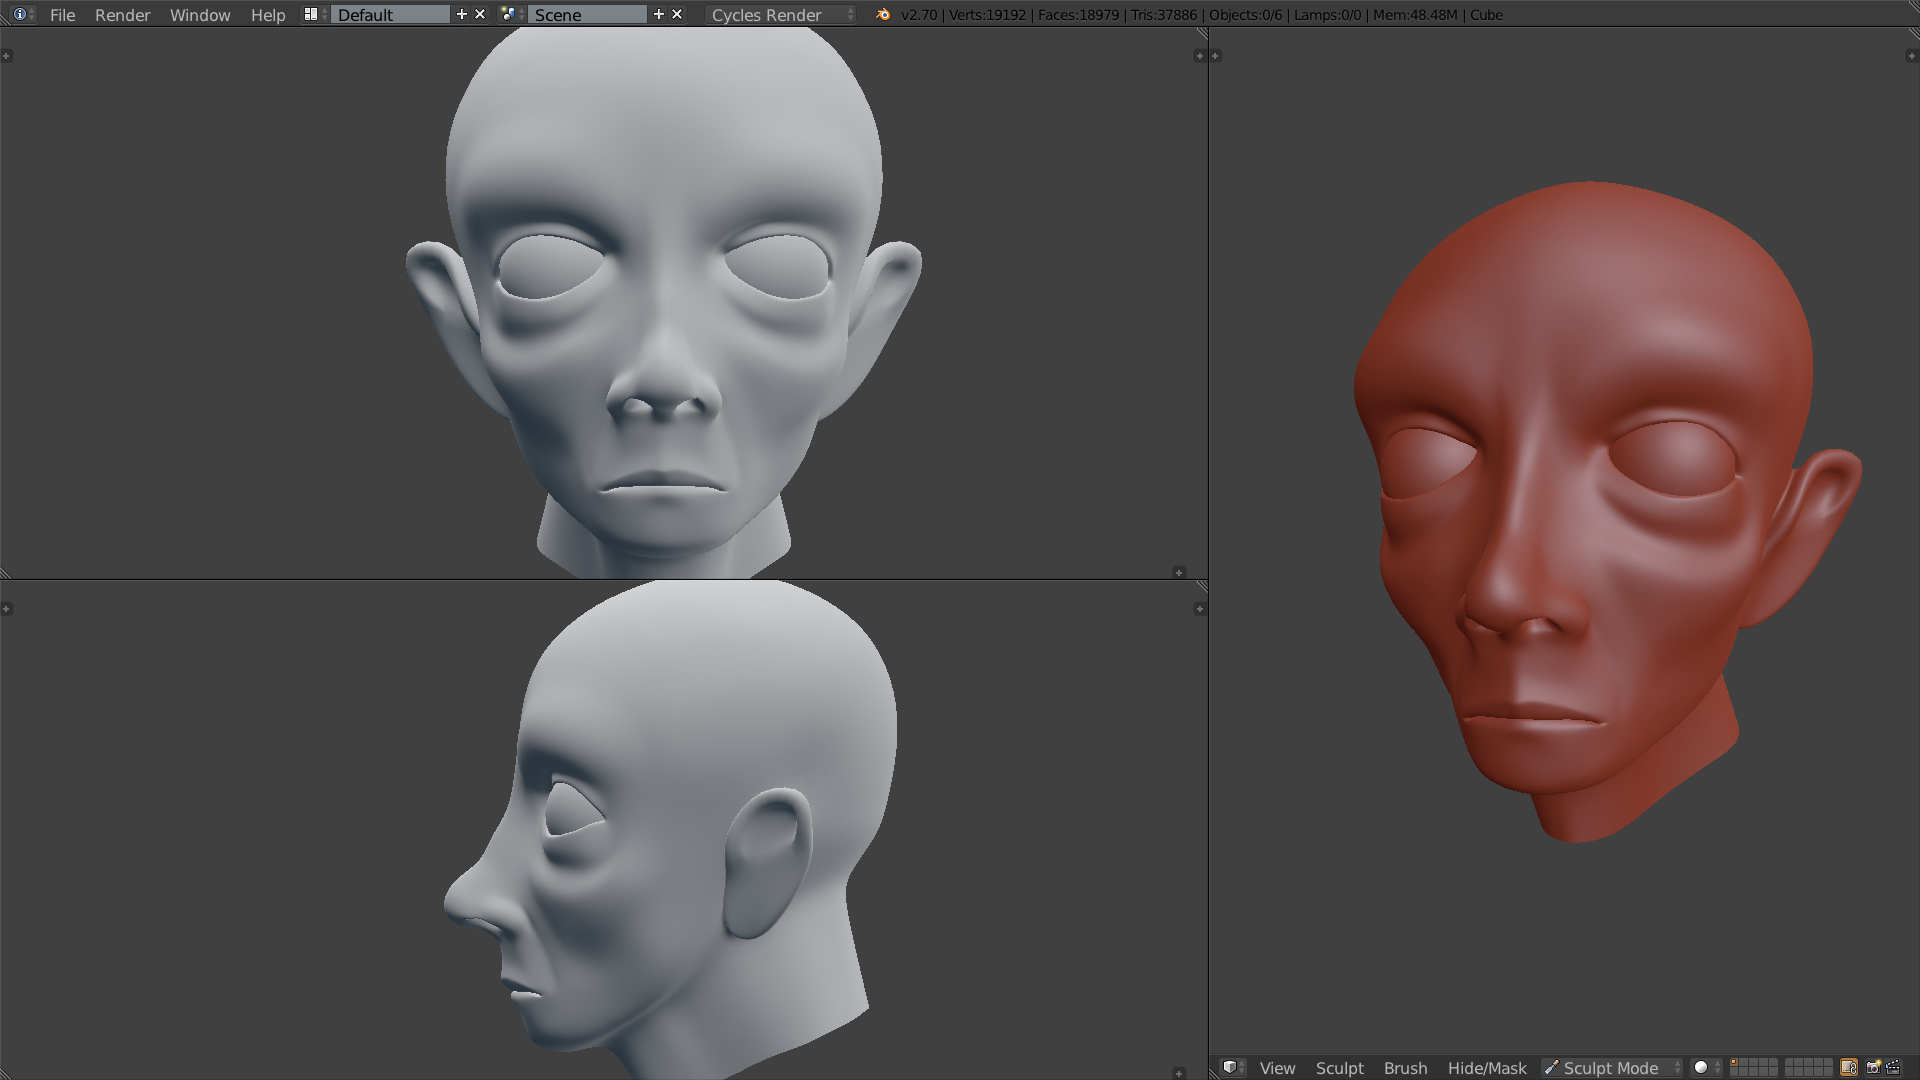1920x1080 pixels.
Task: Open the Window menu
Action: coord(200,15)
